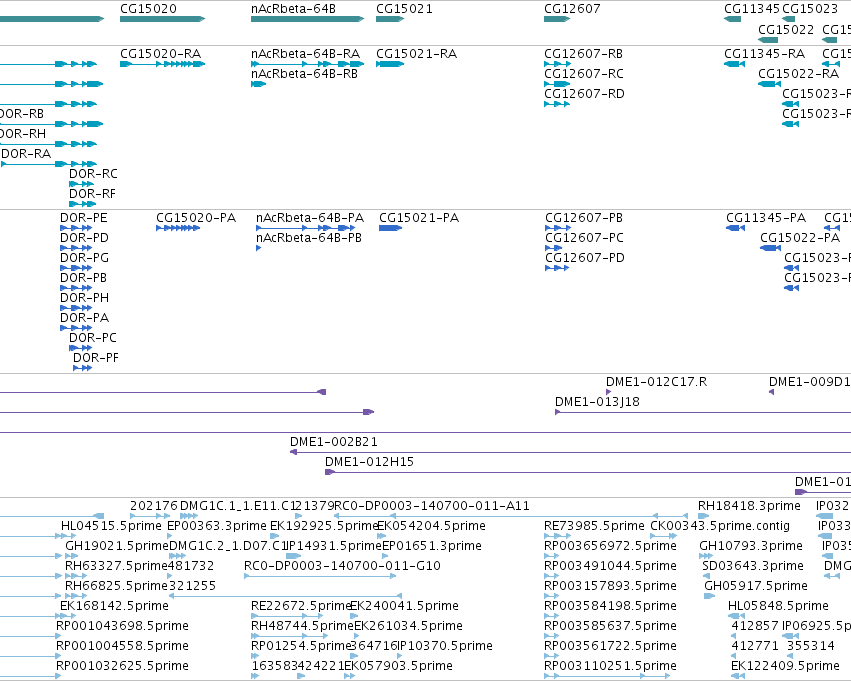Click transcript CG12607-RC label
Image resolution: width=851 pixels, height=681 pixels.
click(x=584, y=74)
